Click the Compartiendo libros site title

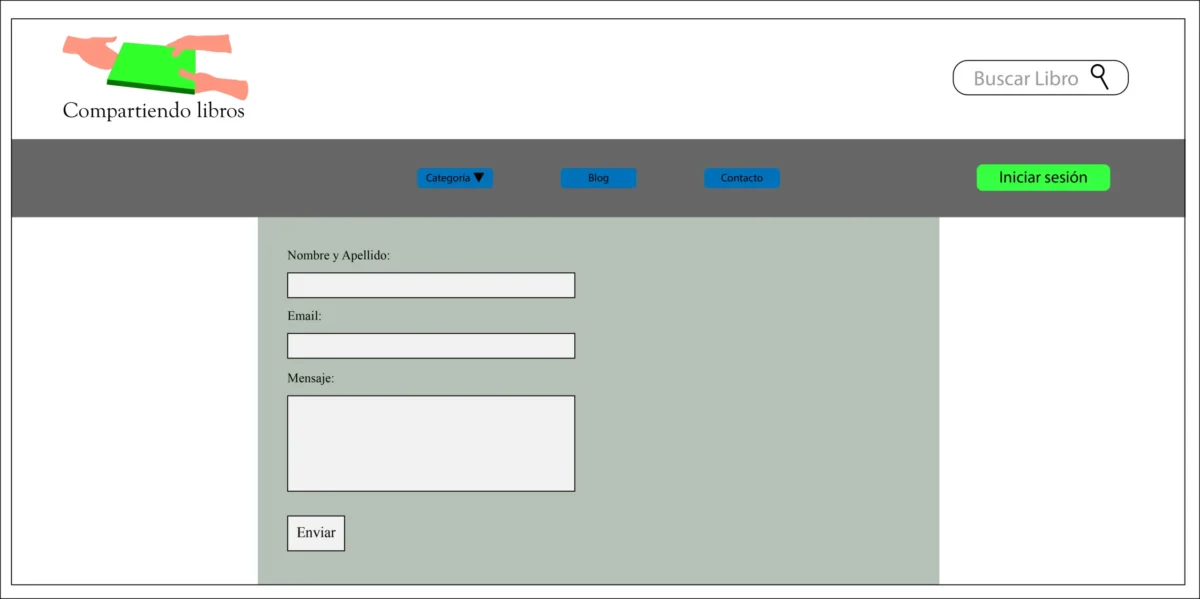[153, 111]
